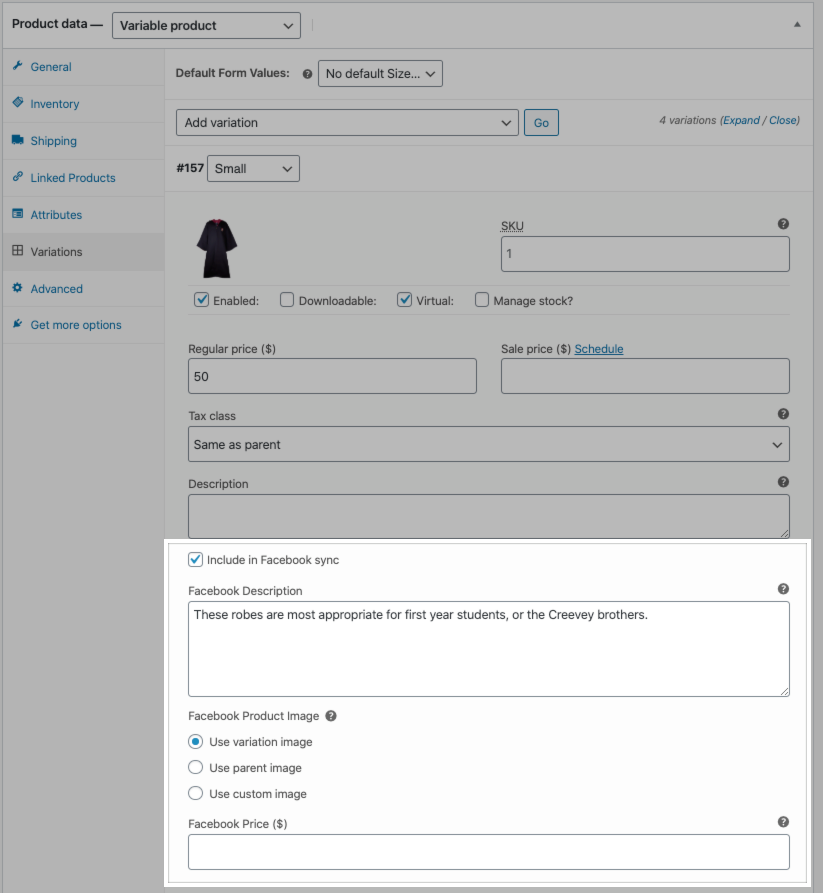Image resolution: width=823 pixels, height=893 pixels.
Task: Click the Facebook Price input field
Action: pyautogui.click(x=489, y=852)
